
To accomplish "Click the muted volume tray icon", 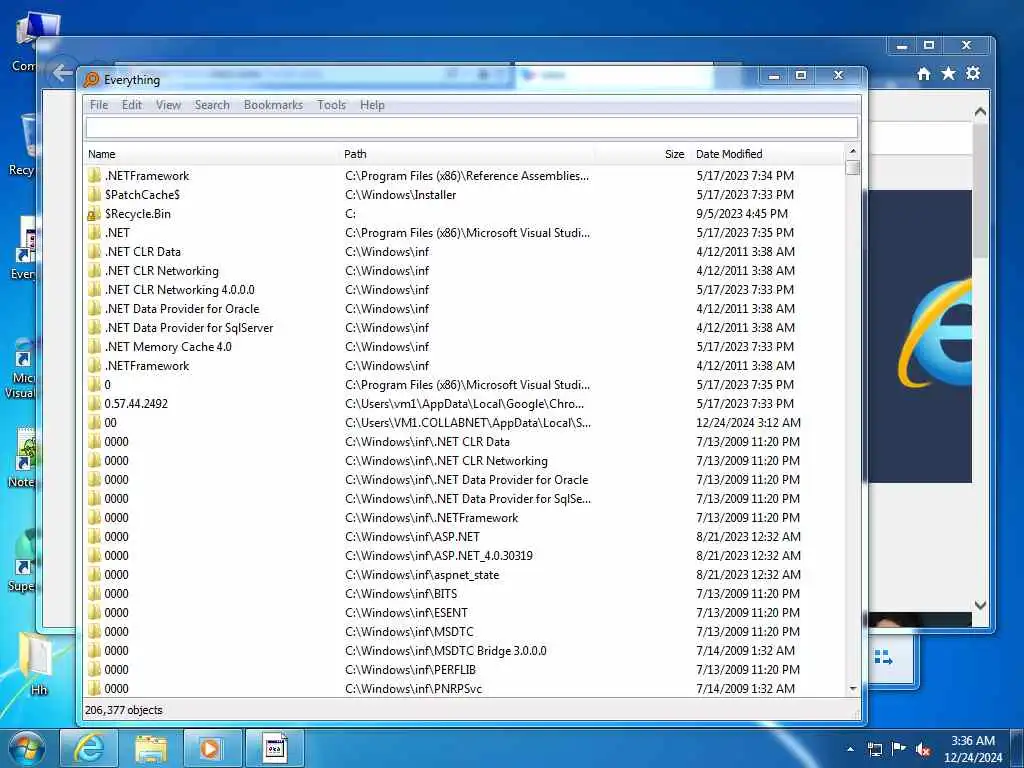I will [x=923, y=749].
